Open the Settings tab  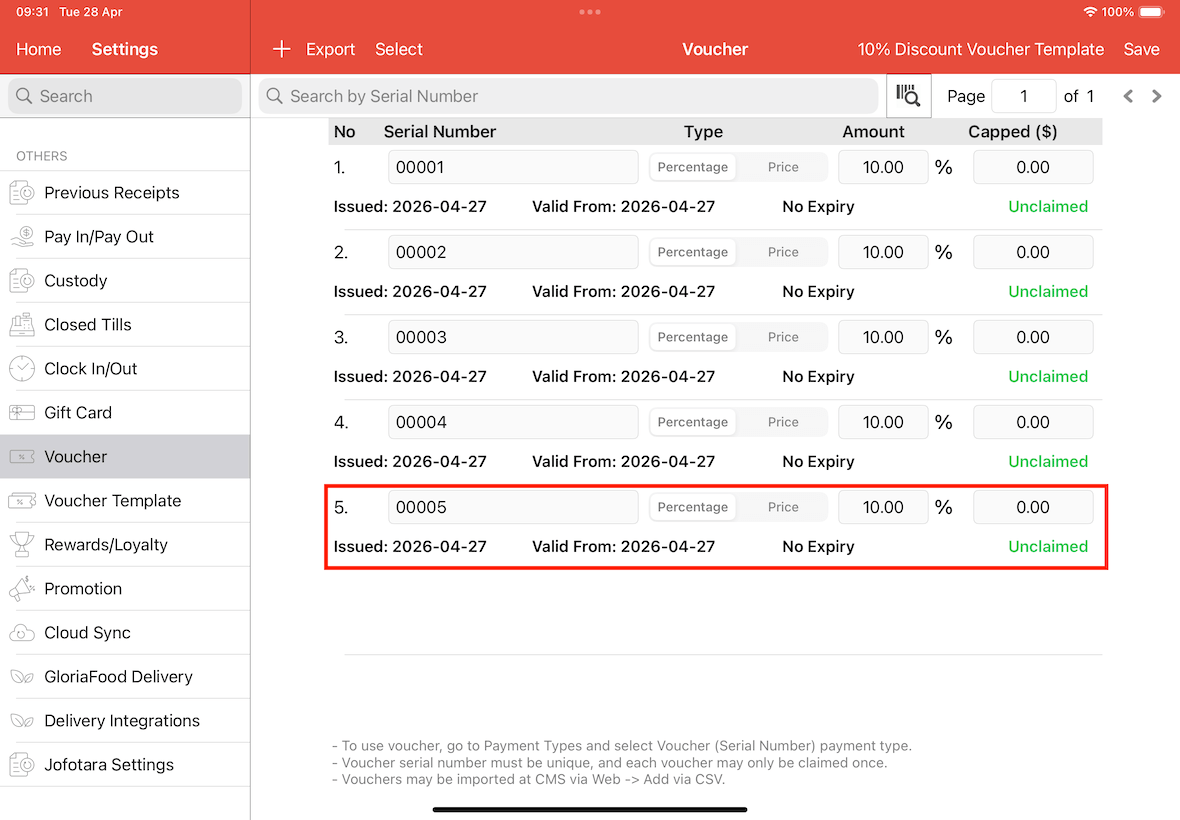point(125,49)
